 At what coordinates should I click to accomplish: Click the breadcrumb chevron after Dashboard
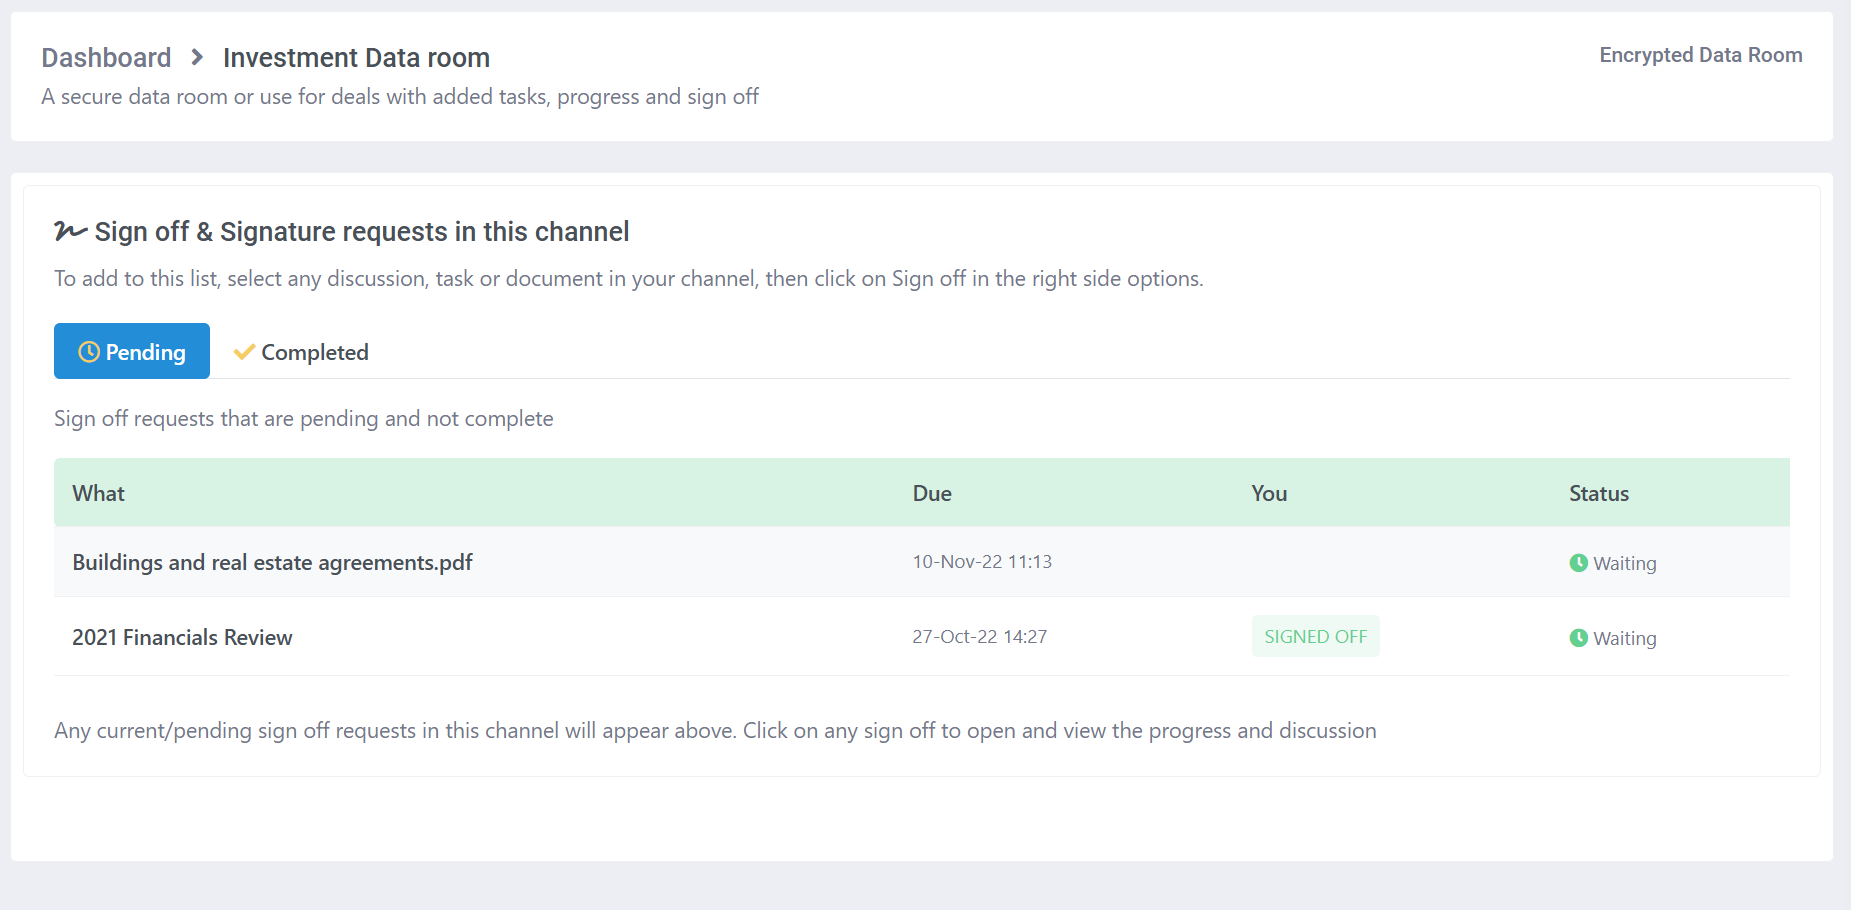click(197, 57)
